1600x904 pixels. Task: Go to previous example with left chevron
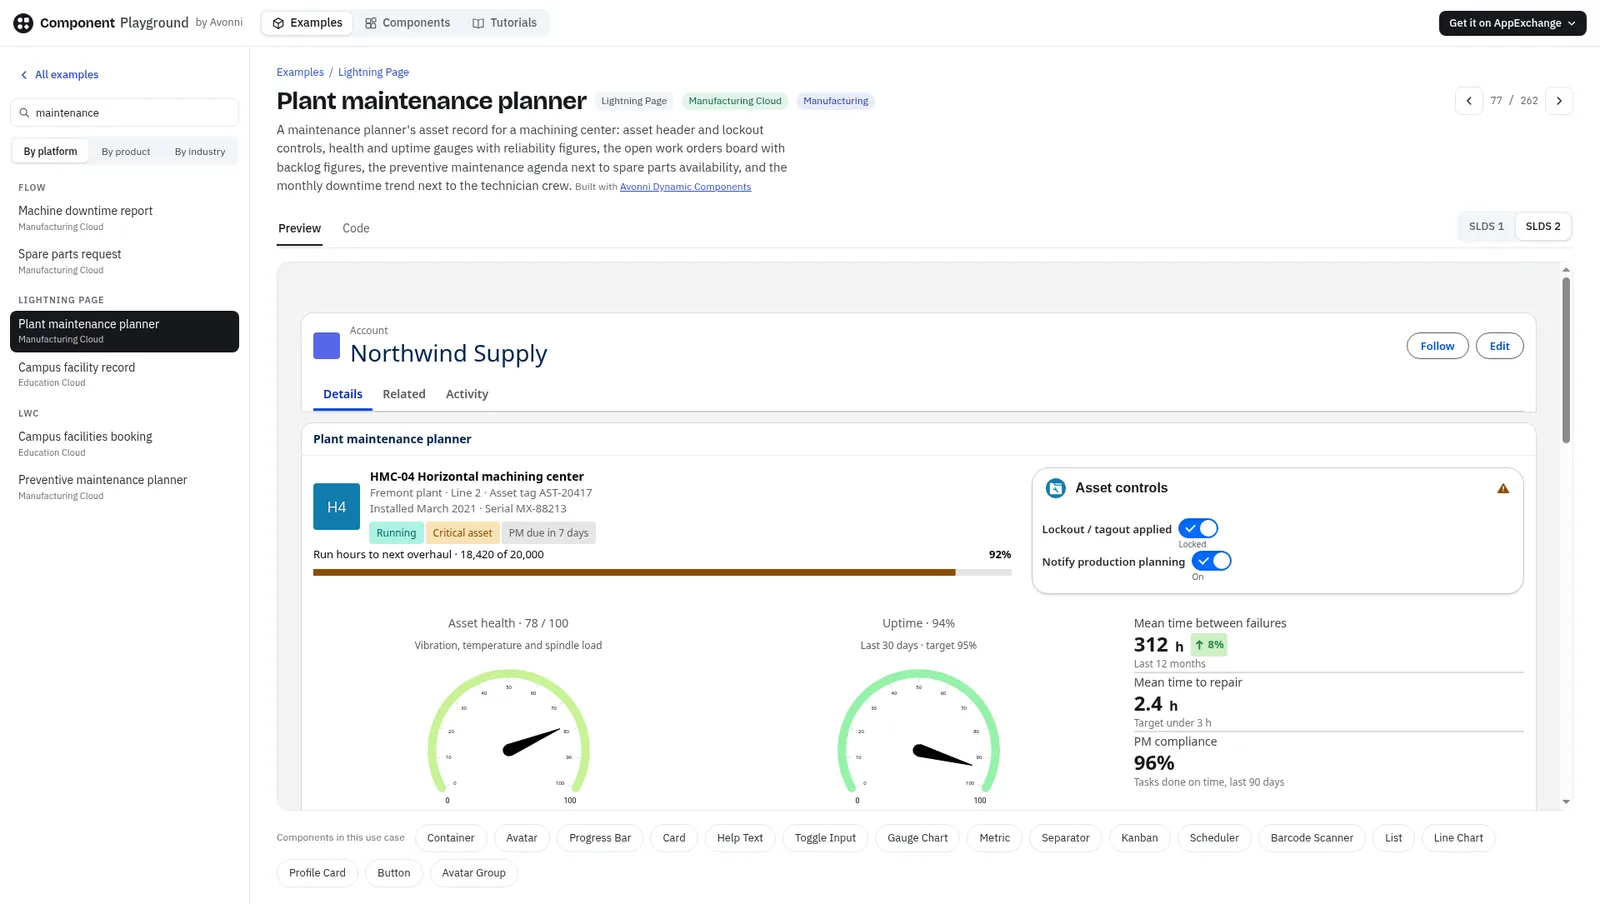[x=1468, y=101]
